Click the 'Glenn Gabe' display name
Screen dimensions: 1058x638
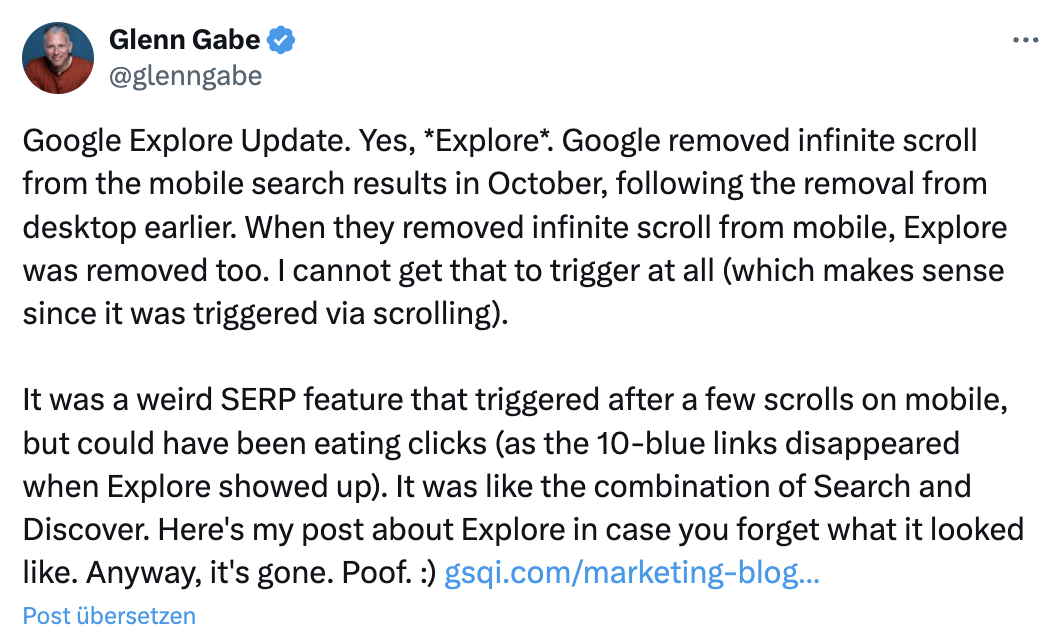[x=186, y=40]
